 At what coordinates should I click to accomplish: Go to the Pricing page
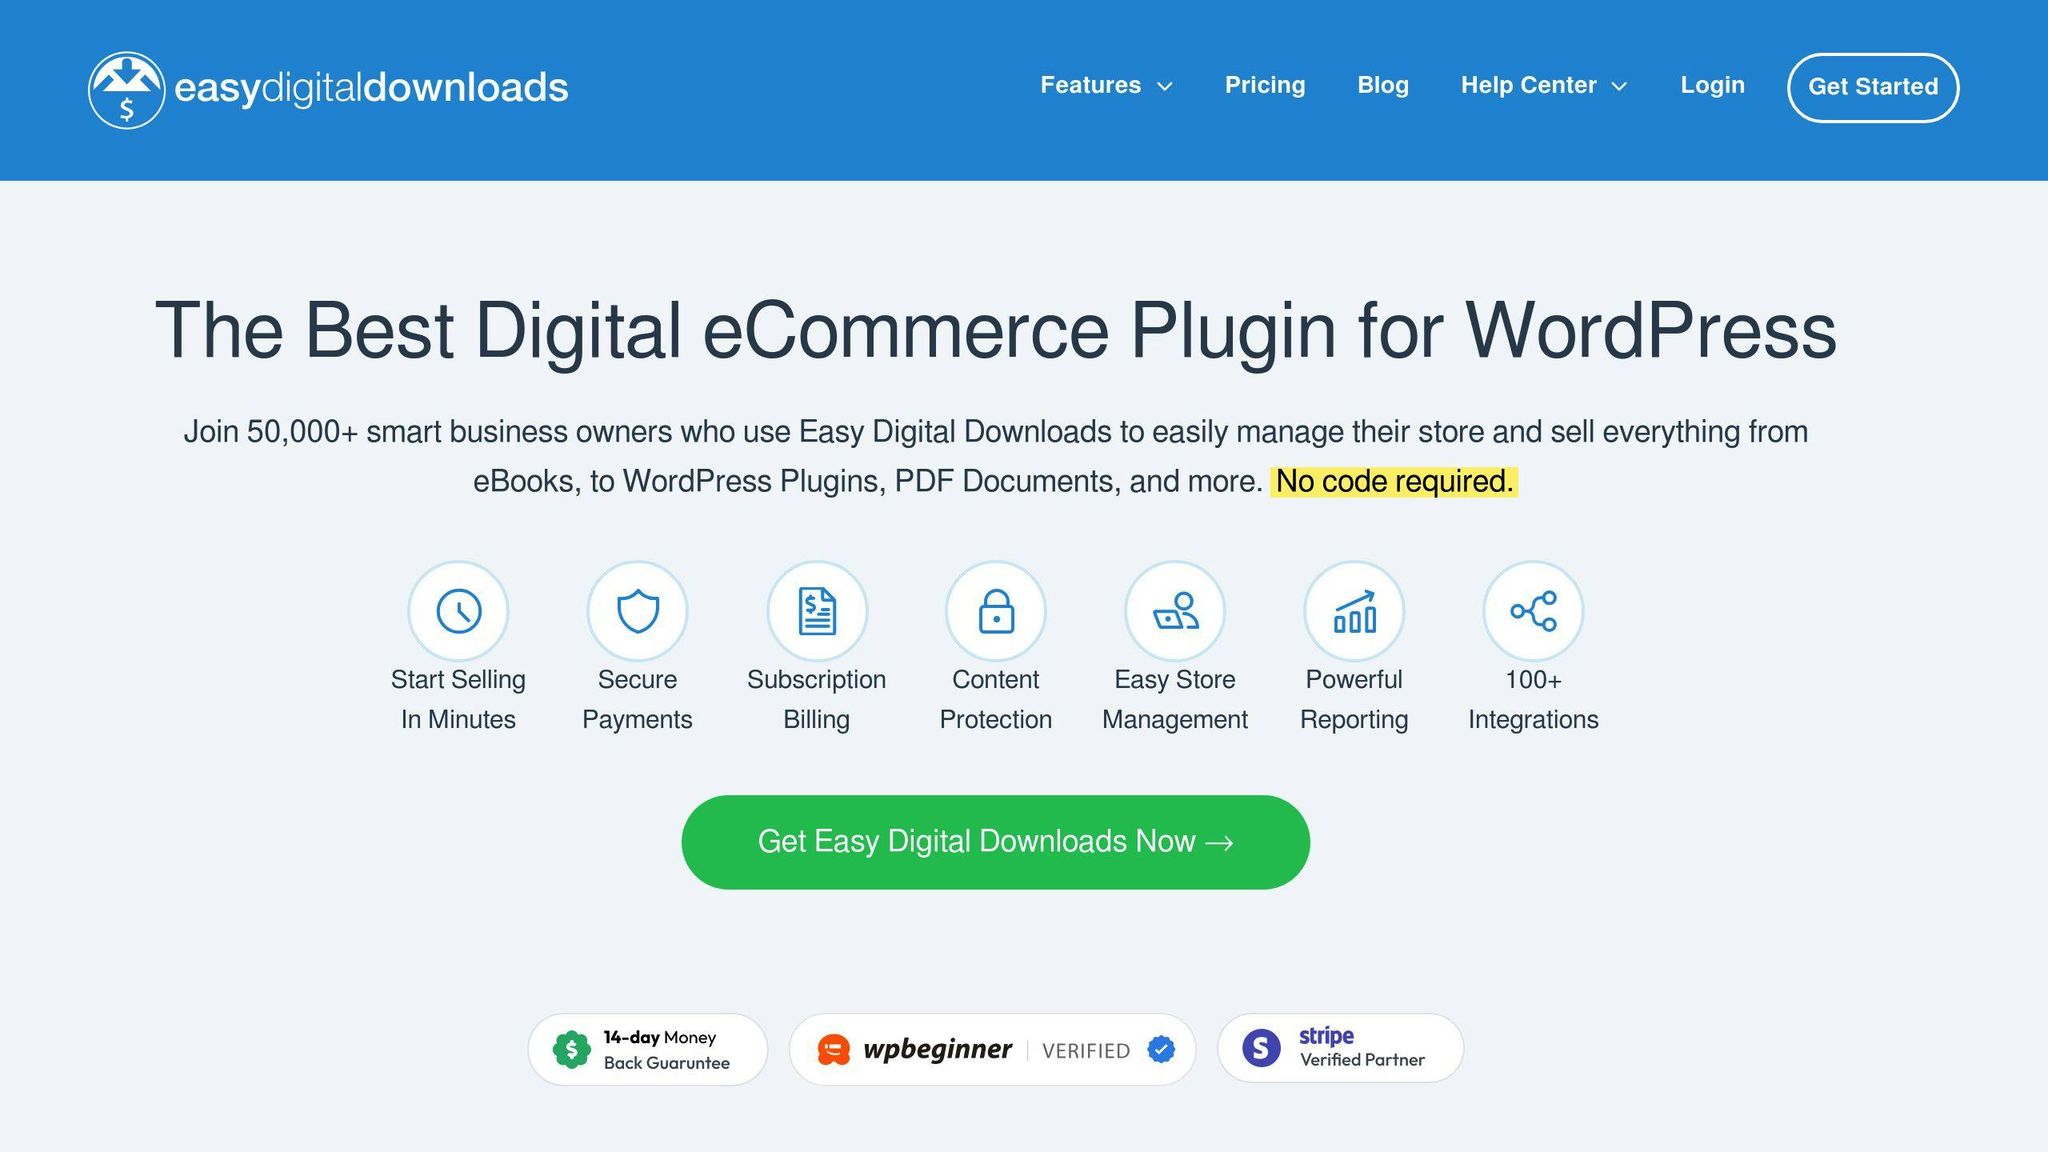(1265, 85)
